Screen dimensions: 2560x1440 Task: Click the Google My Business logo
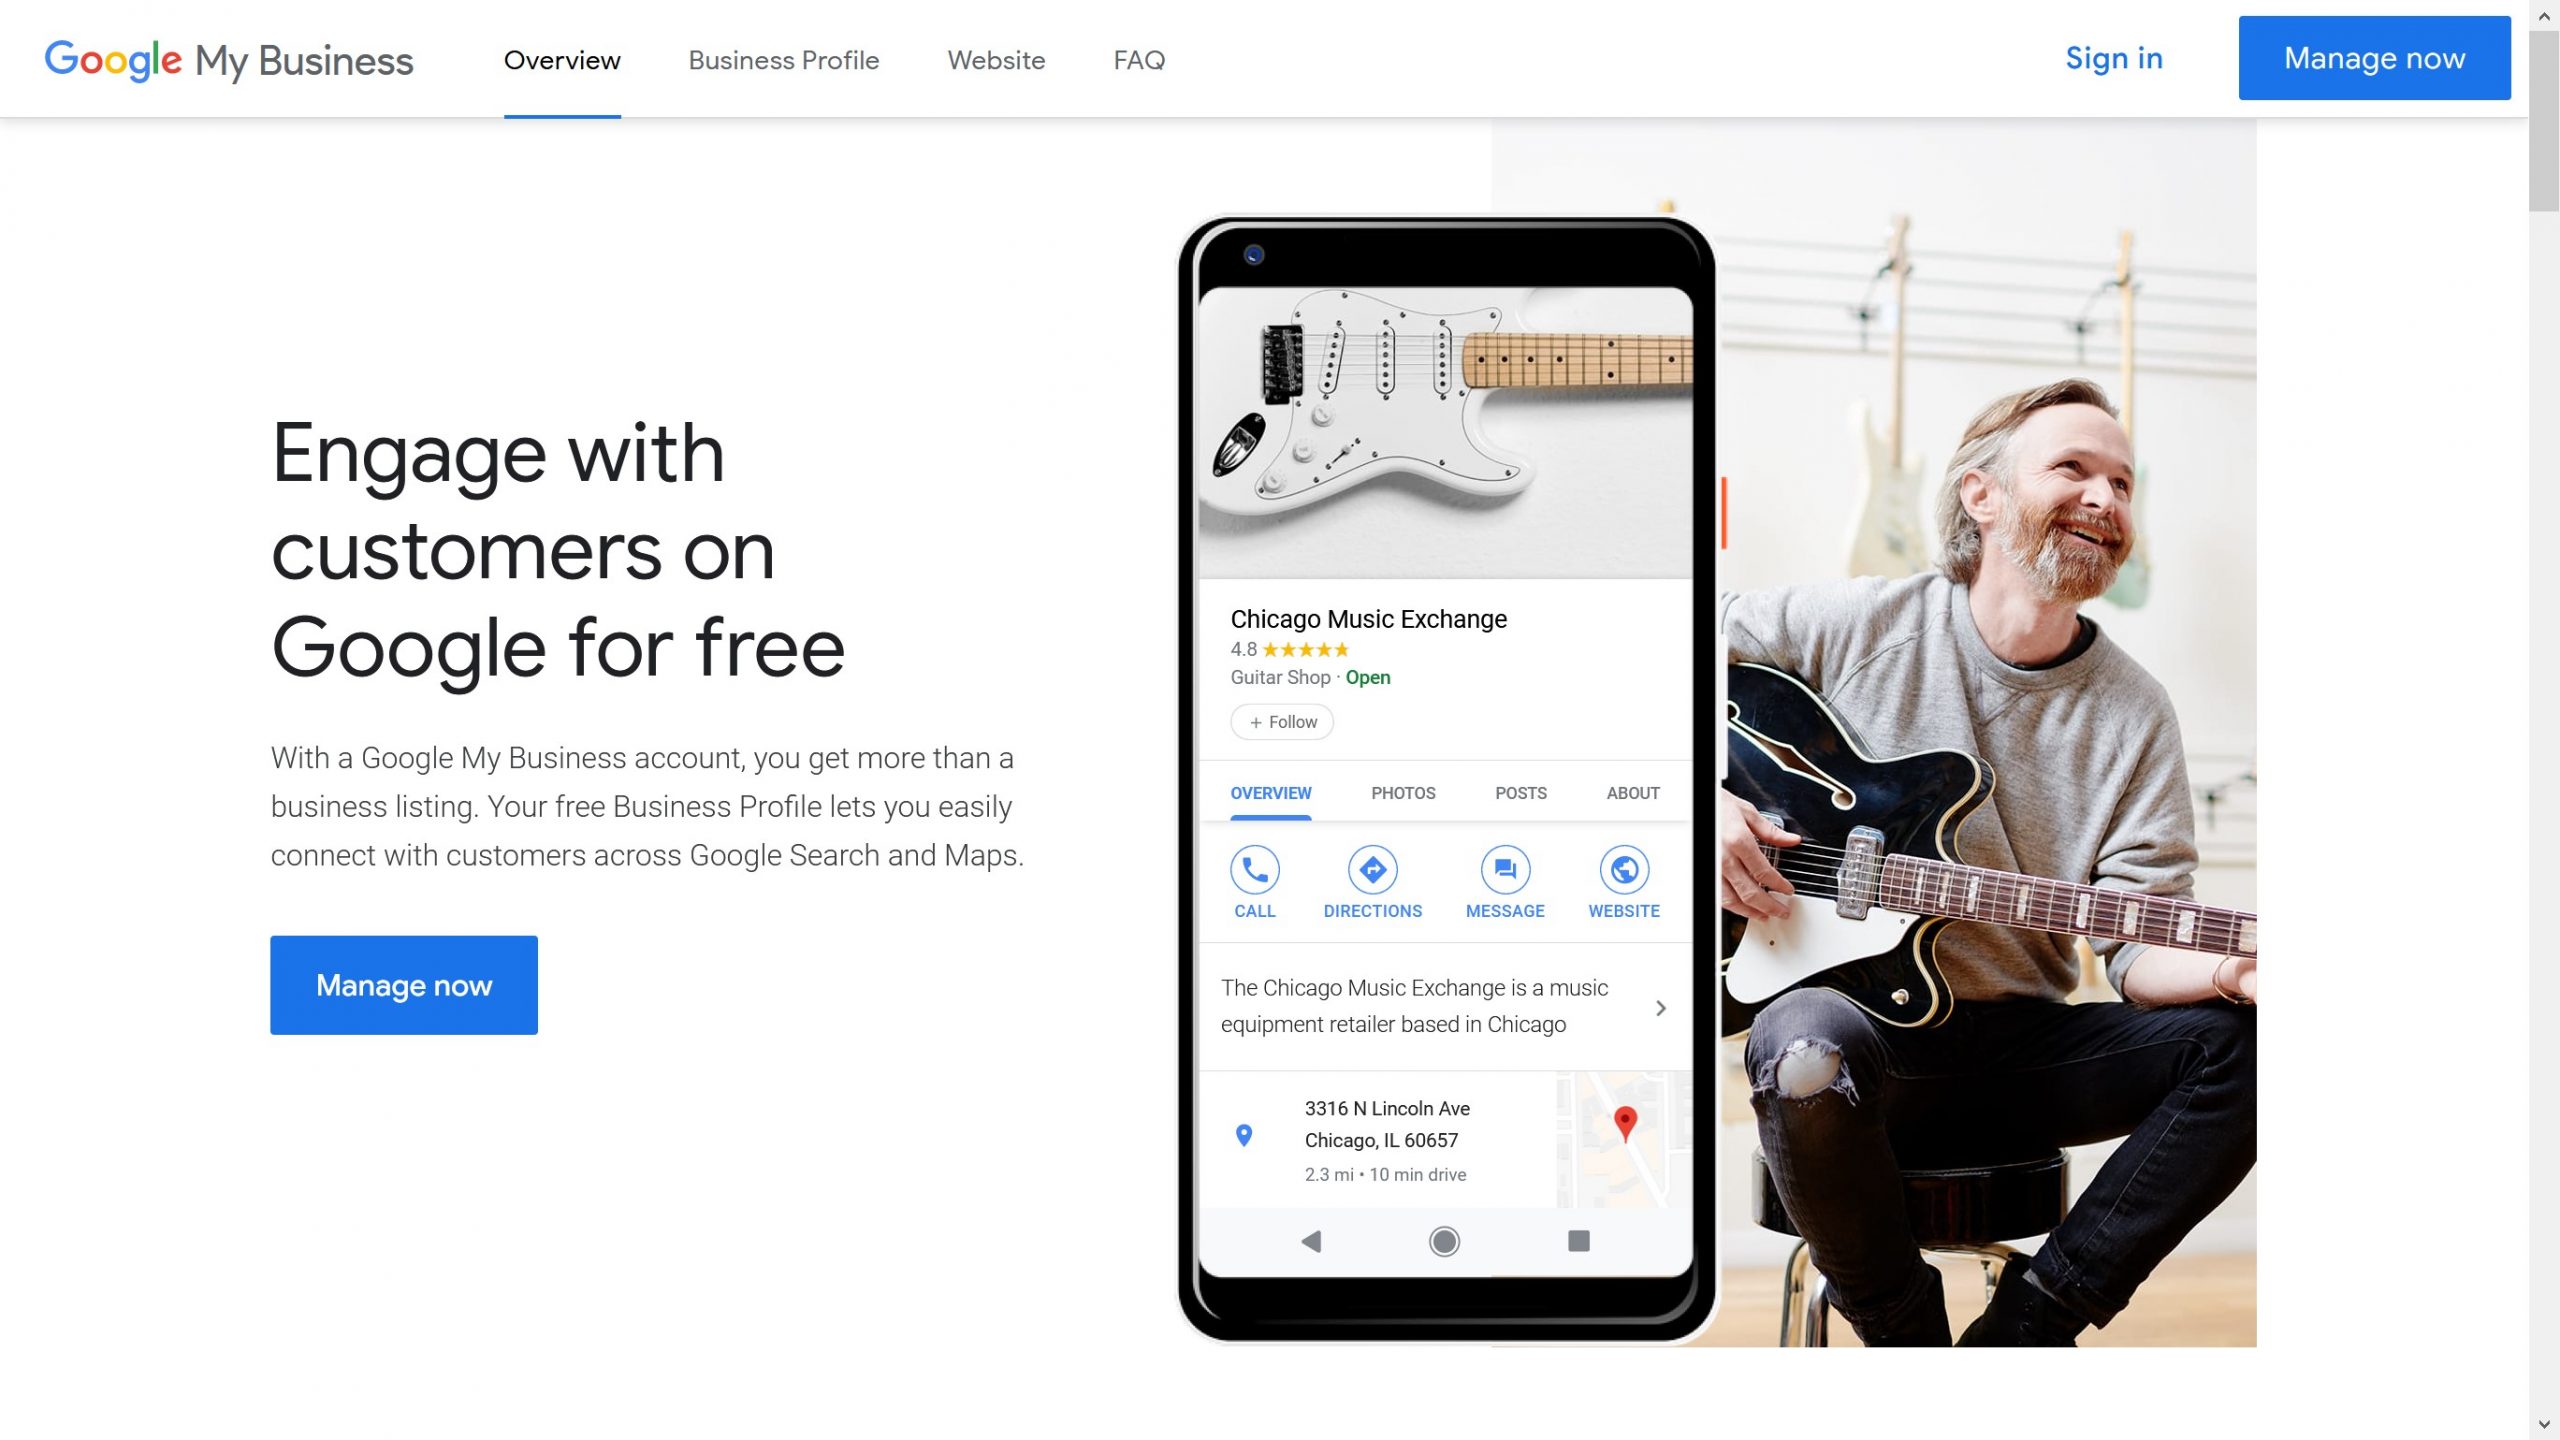coord(229,58)
